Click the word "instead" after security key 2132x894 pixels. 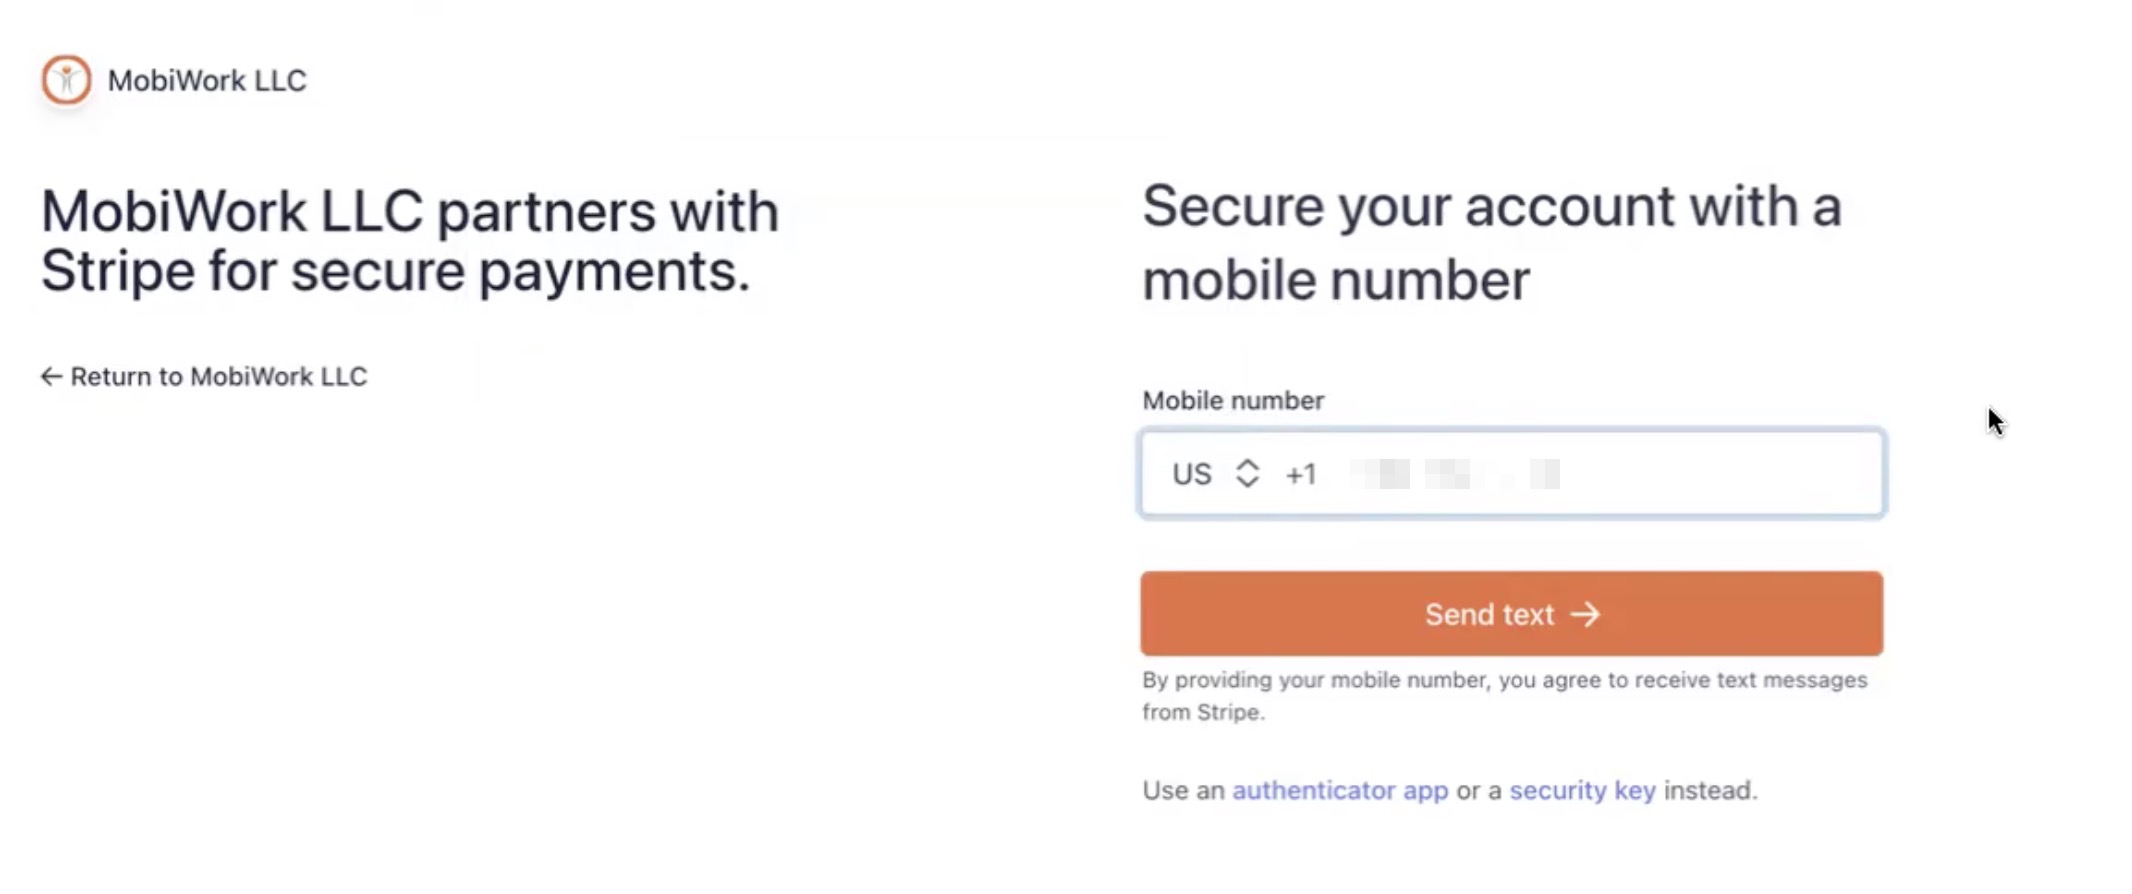1709,791
